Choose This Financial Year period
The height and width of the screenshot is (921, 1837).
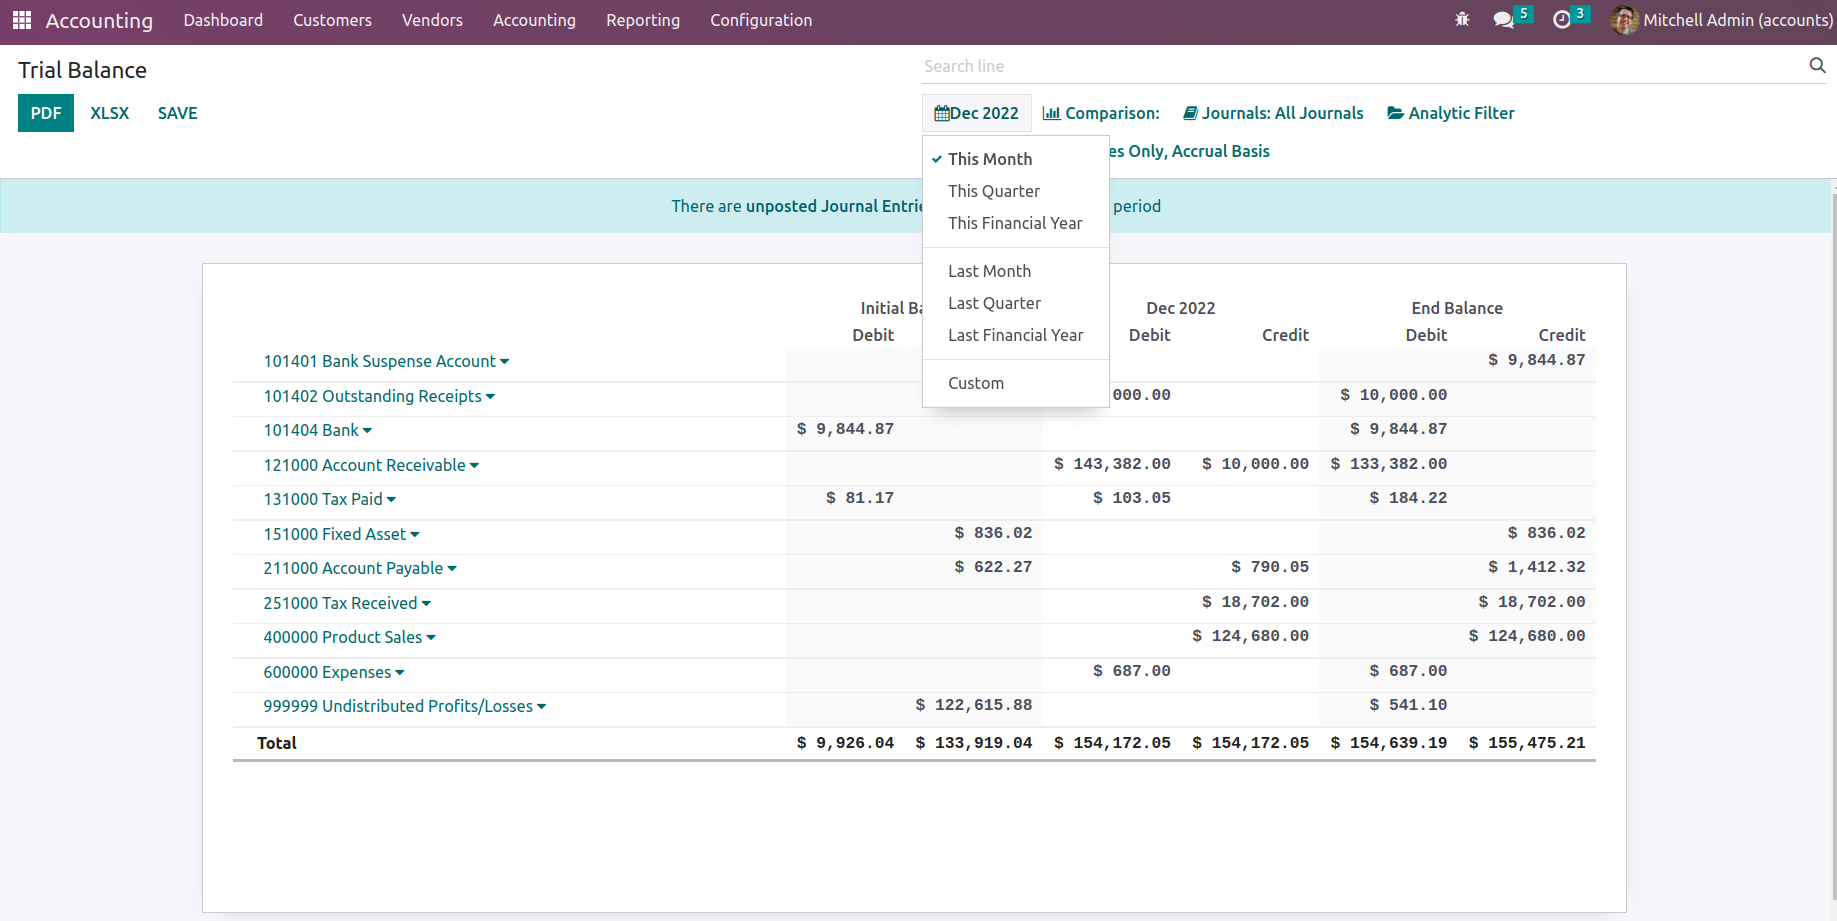coord(1016,223)
